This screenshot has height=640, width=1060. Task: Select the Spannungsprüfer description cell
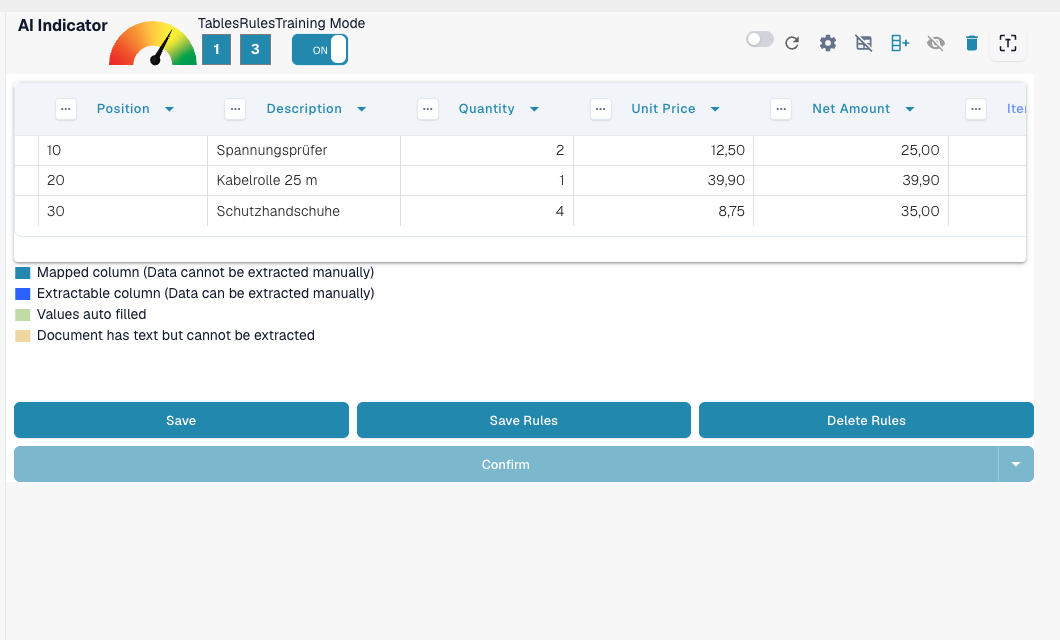(304, 150)
